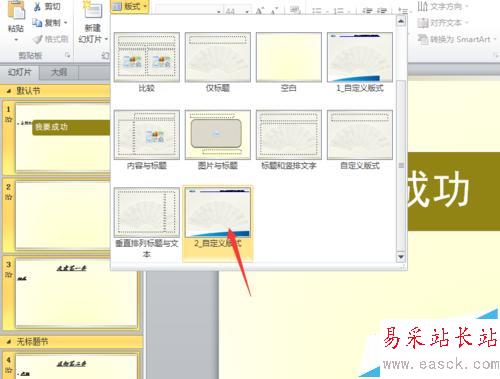Choose the 自定义版式 layout
Screen dimensions: 500x379
pos(360,140)
